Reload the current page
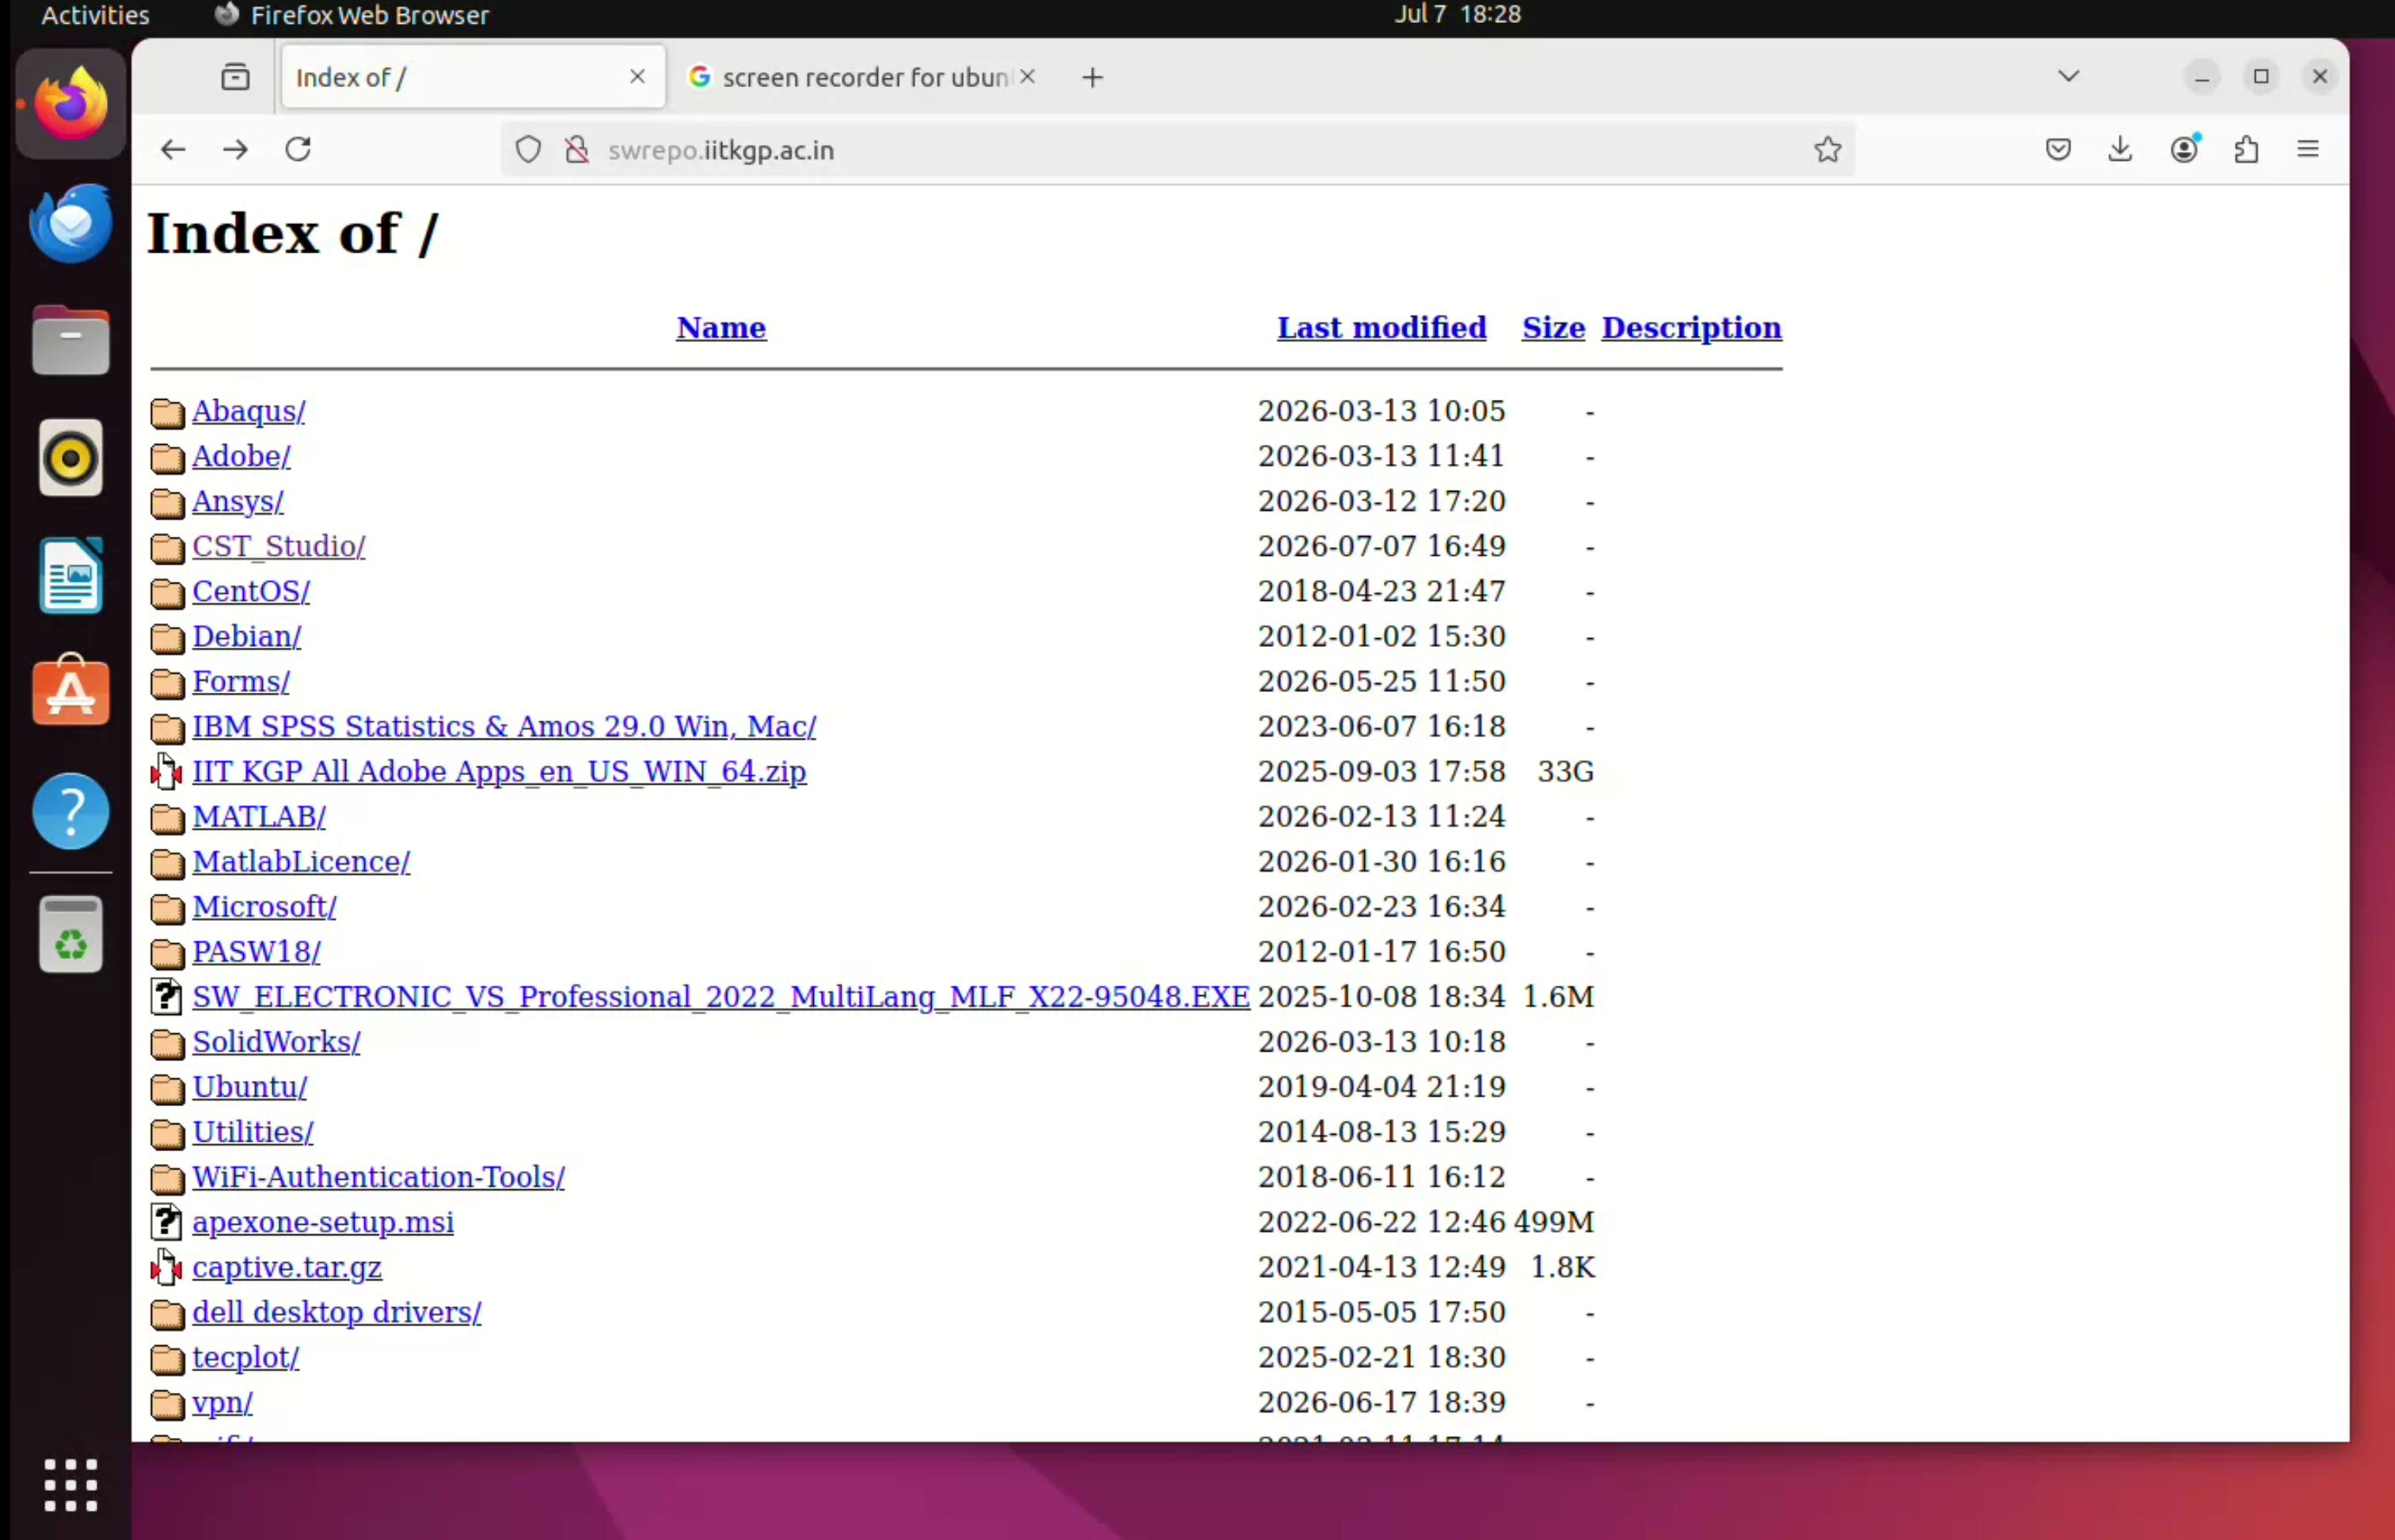This screenshot has height=1540, width=2395. click(x=298, y=150)
